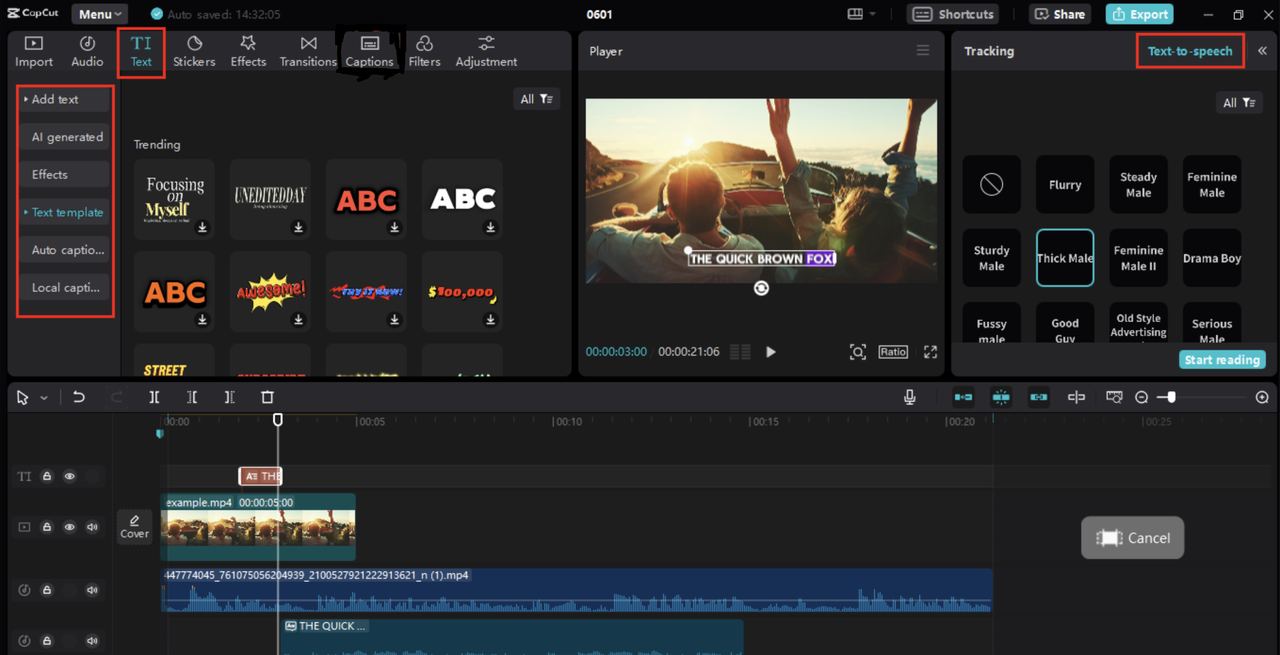Download the white ABC text template
Viewport: 1280px width, 655px height.
491,228
